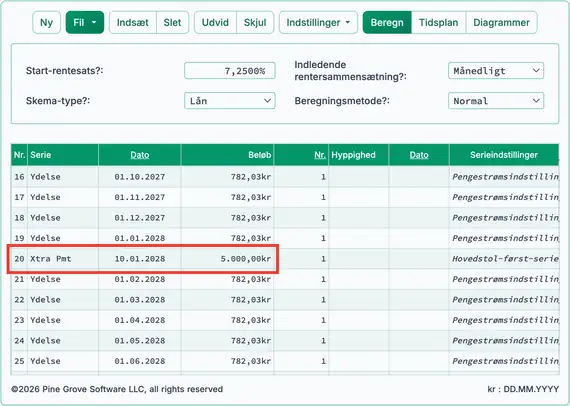Click the 782,03kr amount in row 22

click(228, 300)
